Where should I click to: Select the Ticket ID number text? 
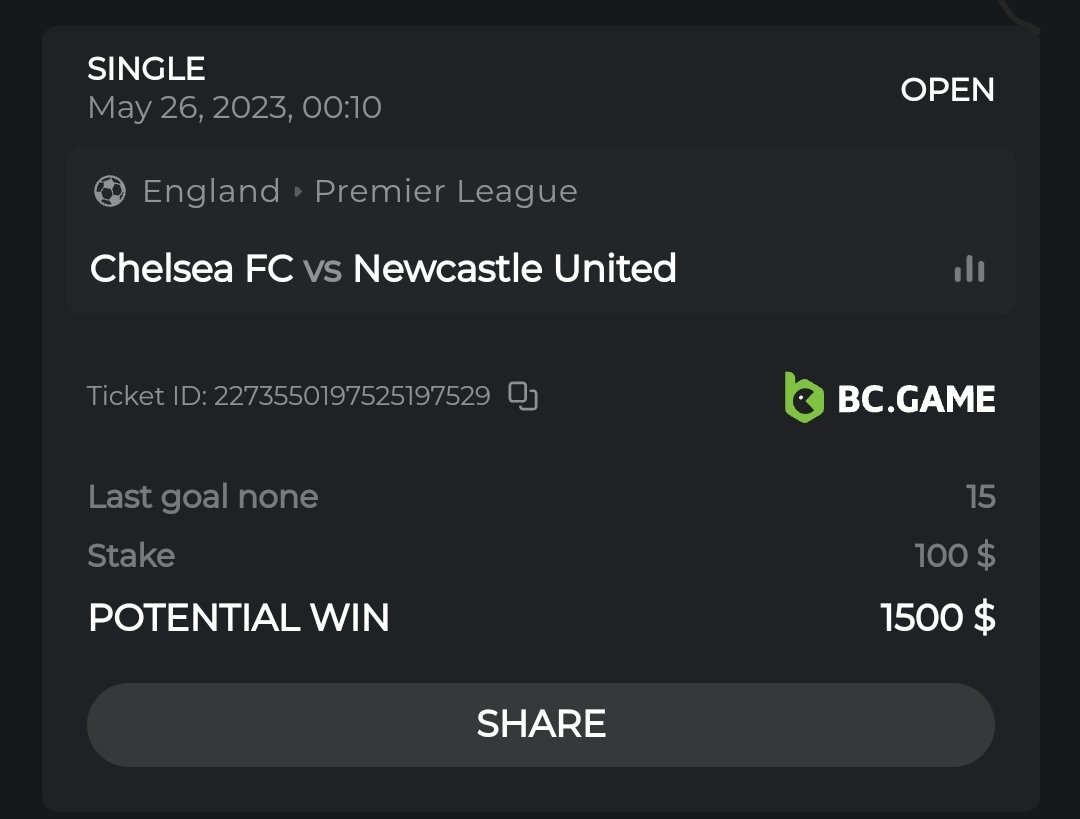[352, 396]
